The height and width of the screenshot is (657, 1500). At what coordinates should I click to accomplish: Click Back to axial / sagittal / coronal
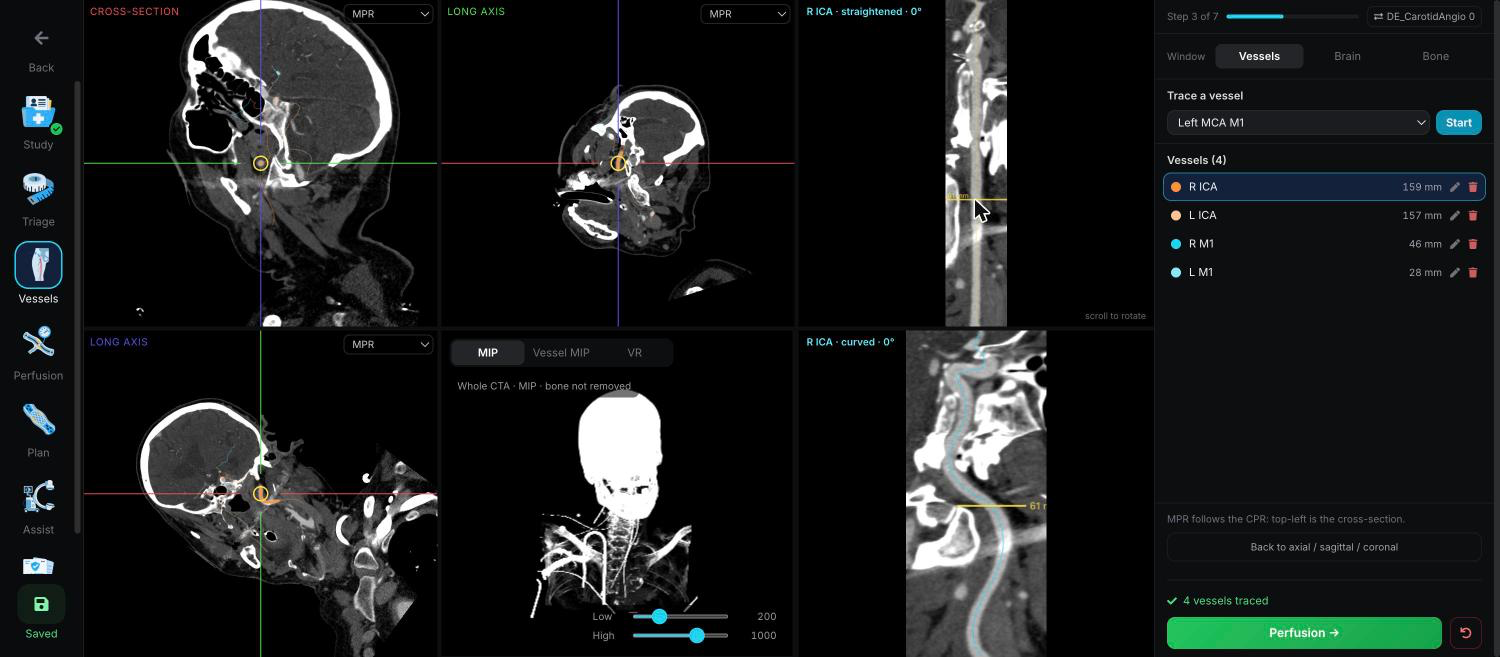[x=1324, y=547]
